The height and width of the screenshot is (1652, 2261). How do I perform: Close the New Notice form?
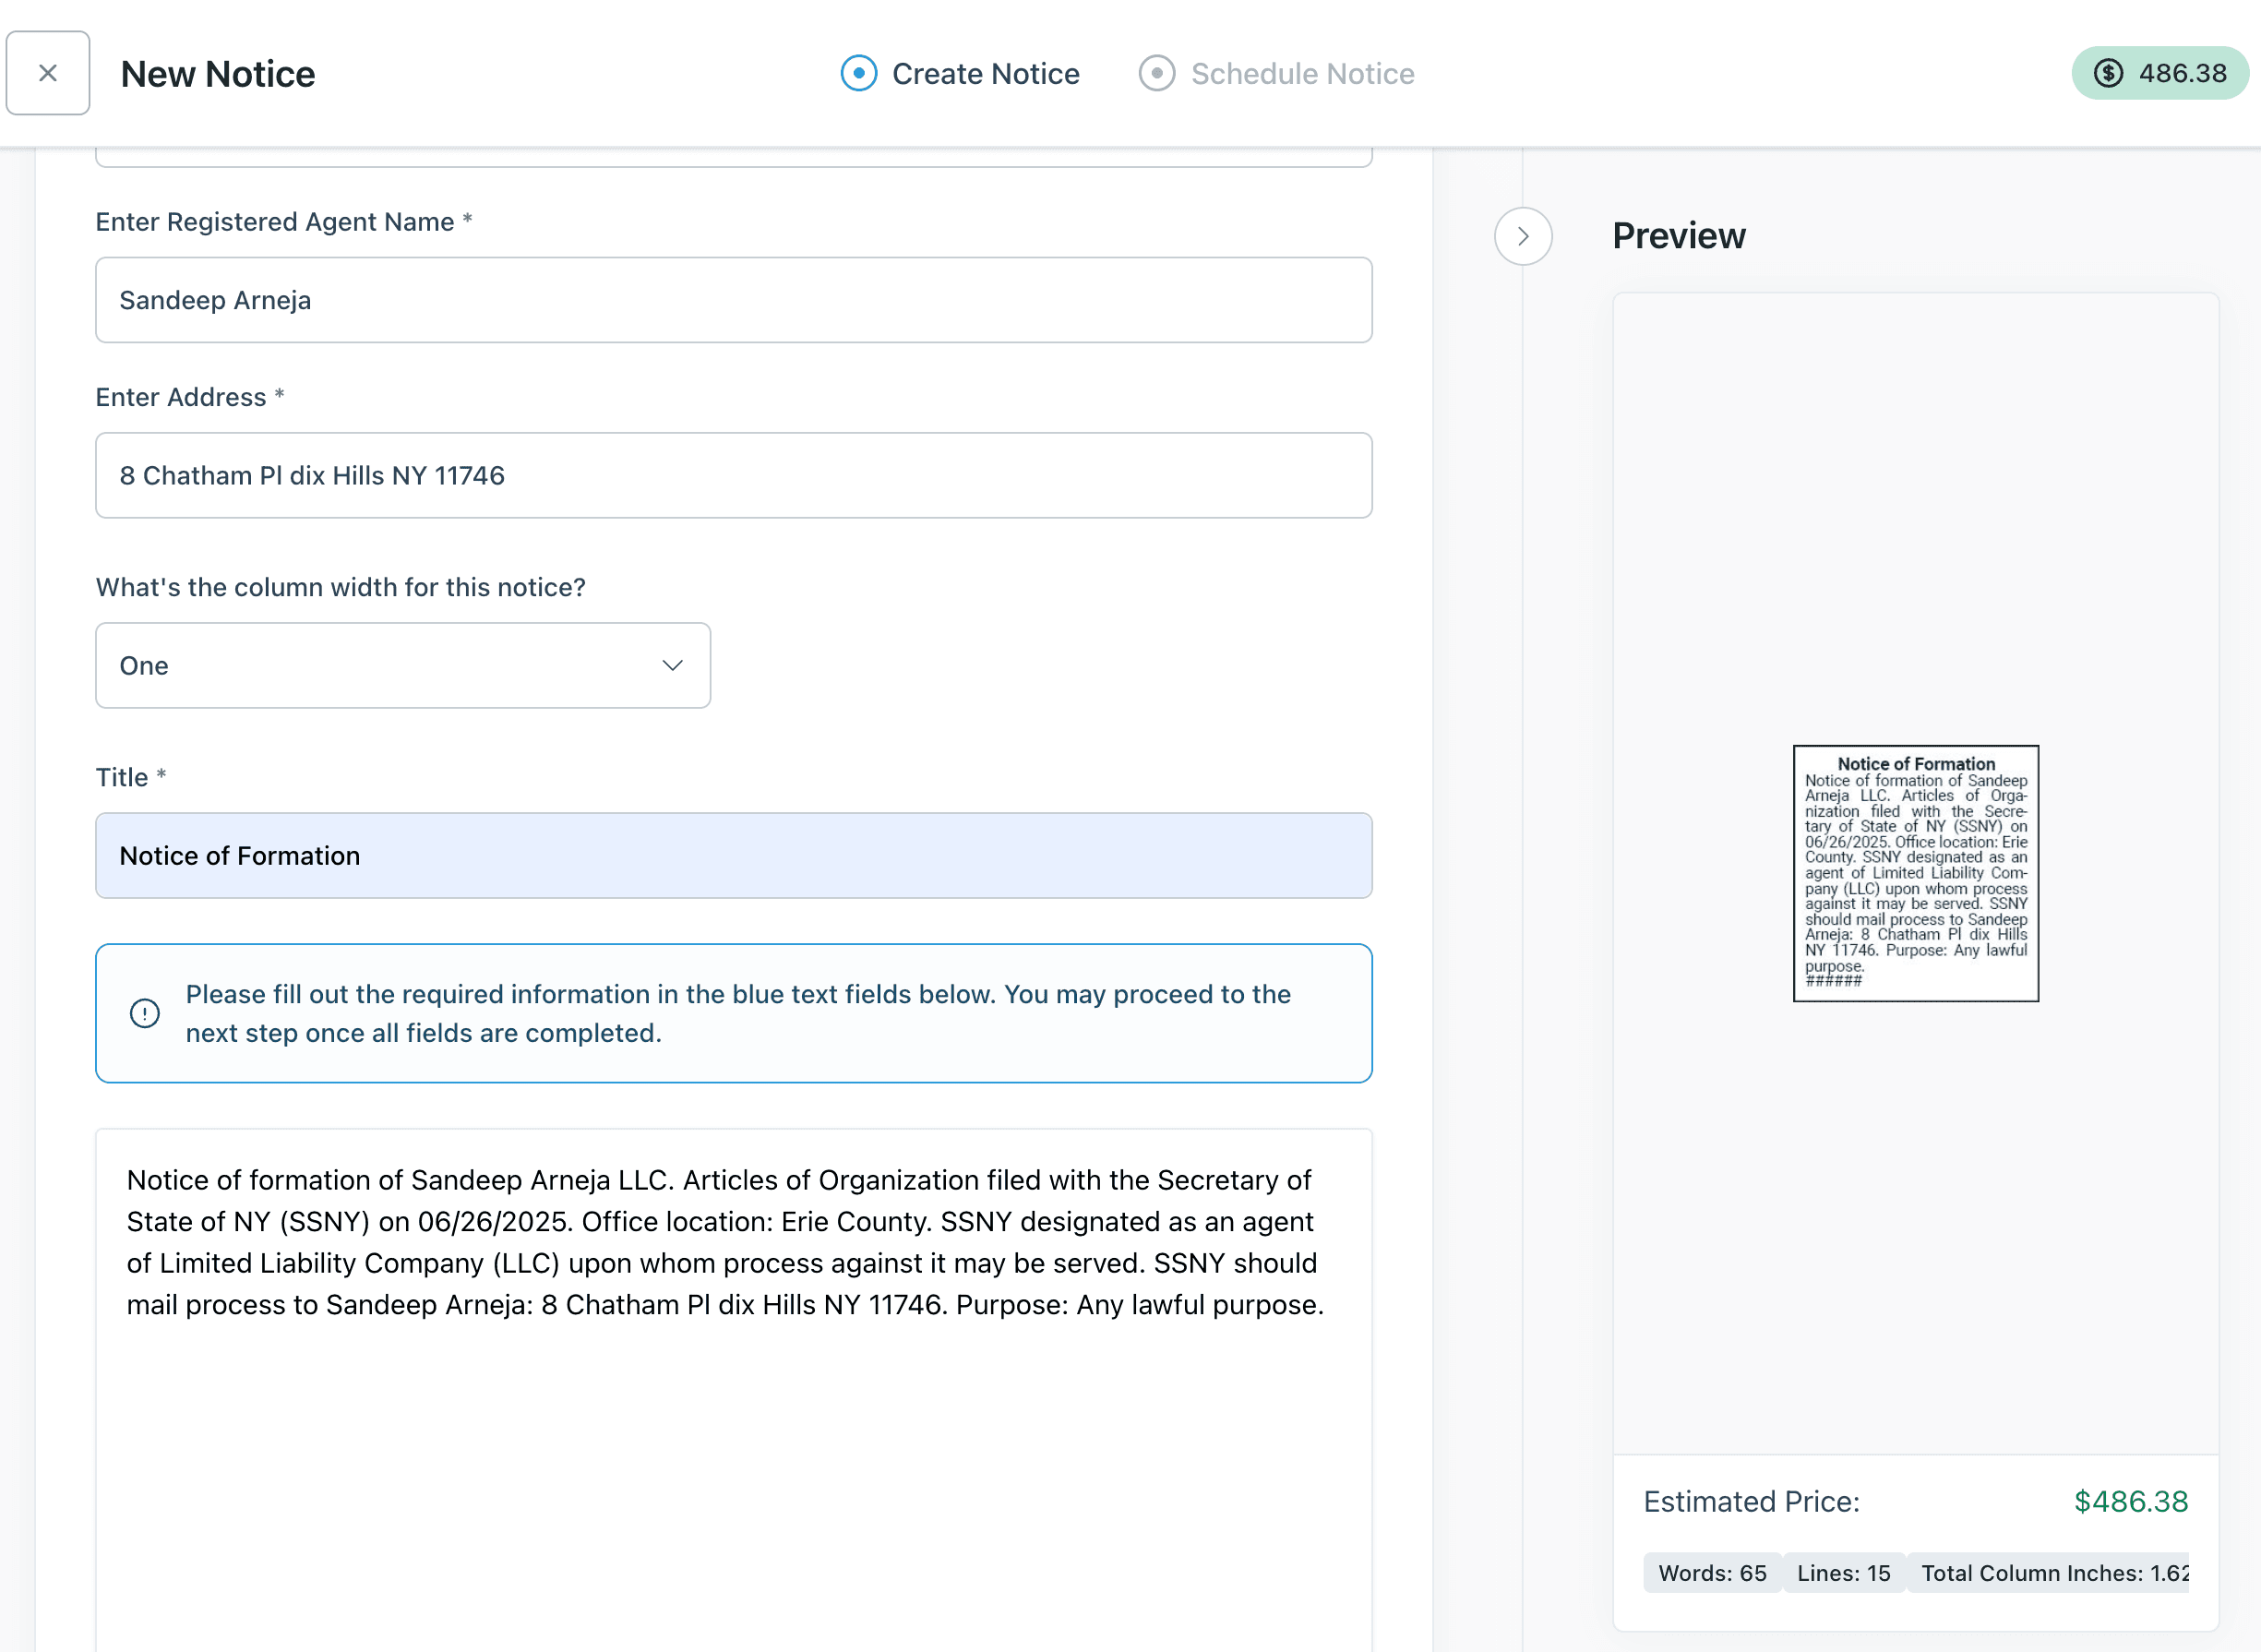[48, 73]
